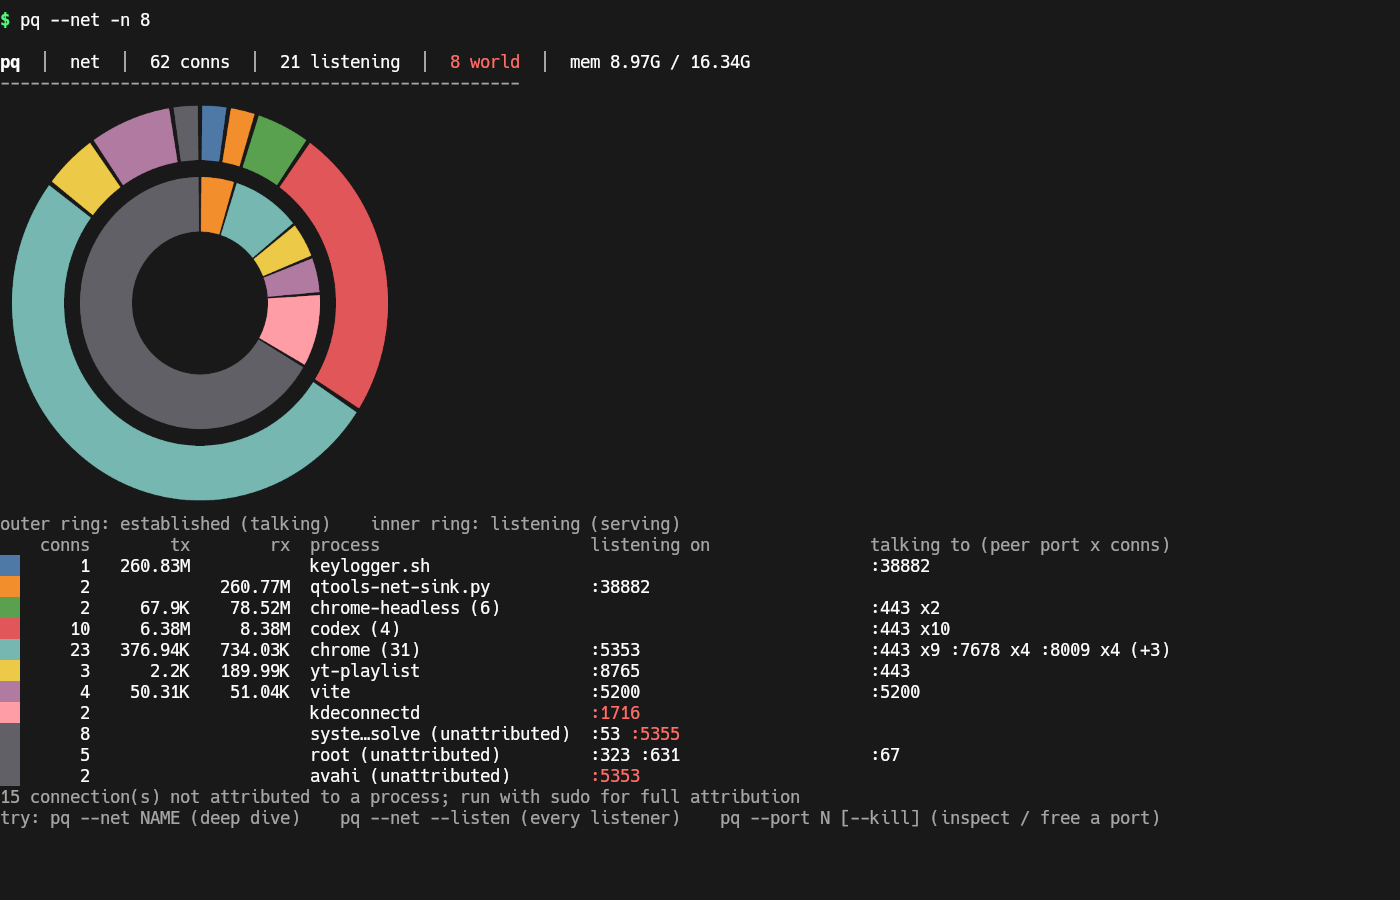This screenshot has height=900, width=1400.
Task: Click the ':443 x10' peer entry
Action: point(910,629)
